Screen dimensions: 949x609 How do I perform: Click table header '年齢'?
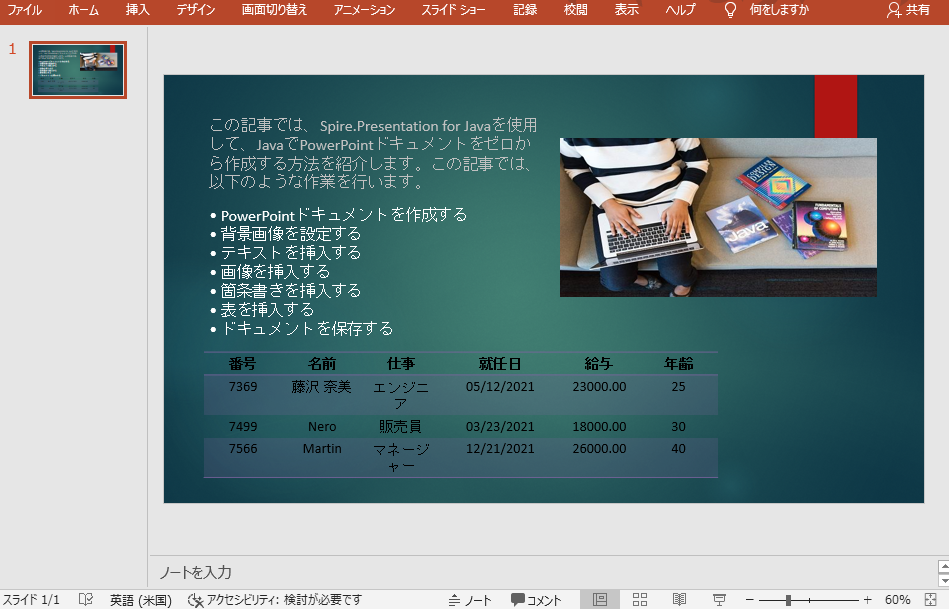click(678, 363)
